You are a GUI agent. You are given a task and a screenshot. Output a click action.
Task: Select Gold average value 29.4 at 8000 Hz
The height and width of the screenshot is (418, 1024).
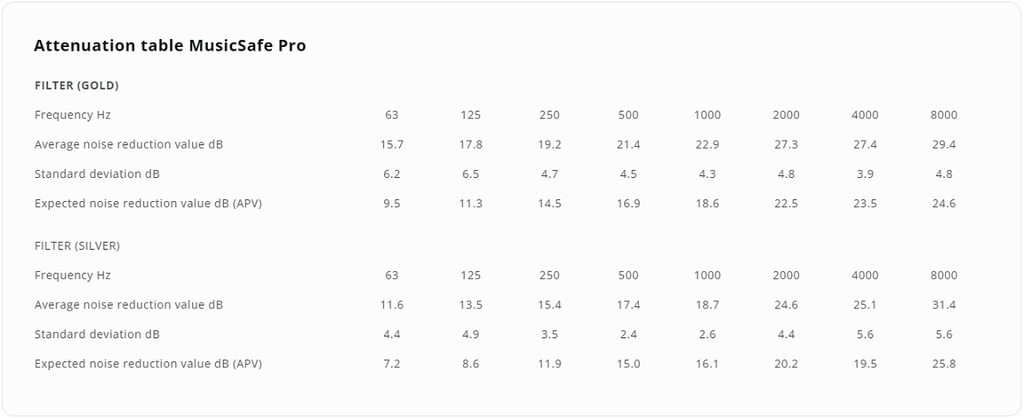tap(944, 144)
